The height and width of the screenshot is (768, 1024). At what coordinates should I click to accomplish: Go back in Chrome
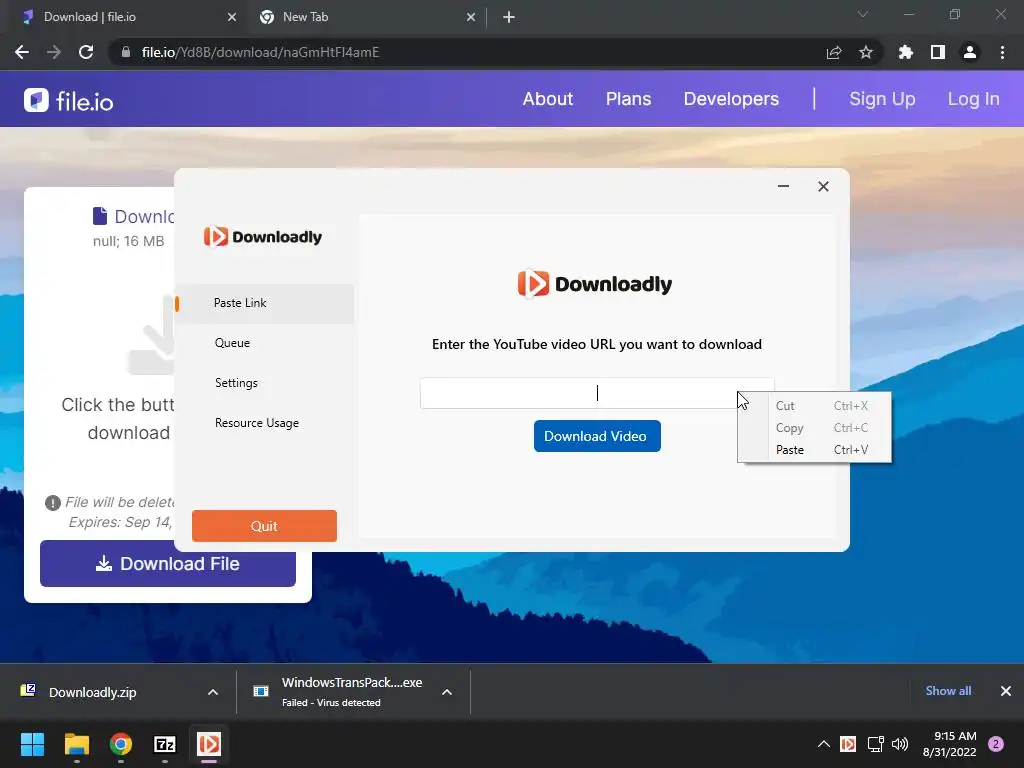(22, 52)
